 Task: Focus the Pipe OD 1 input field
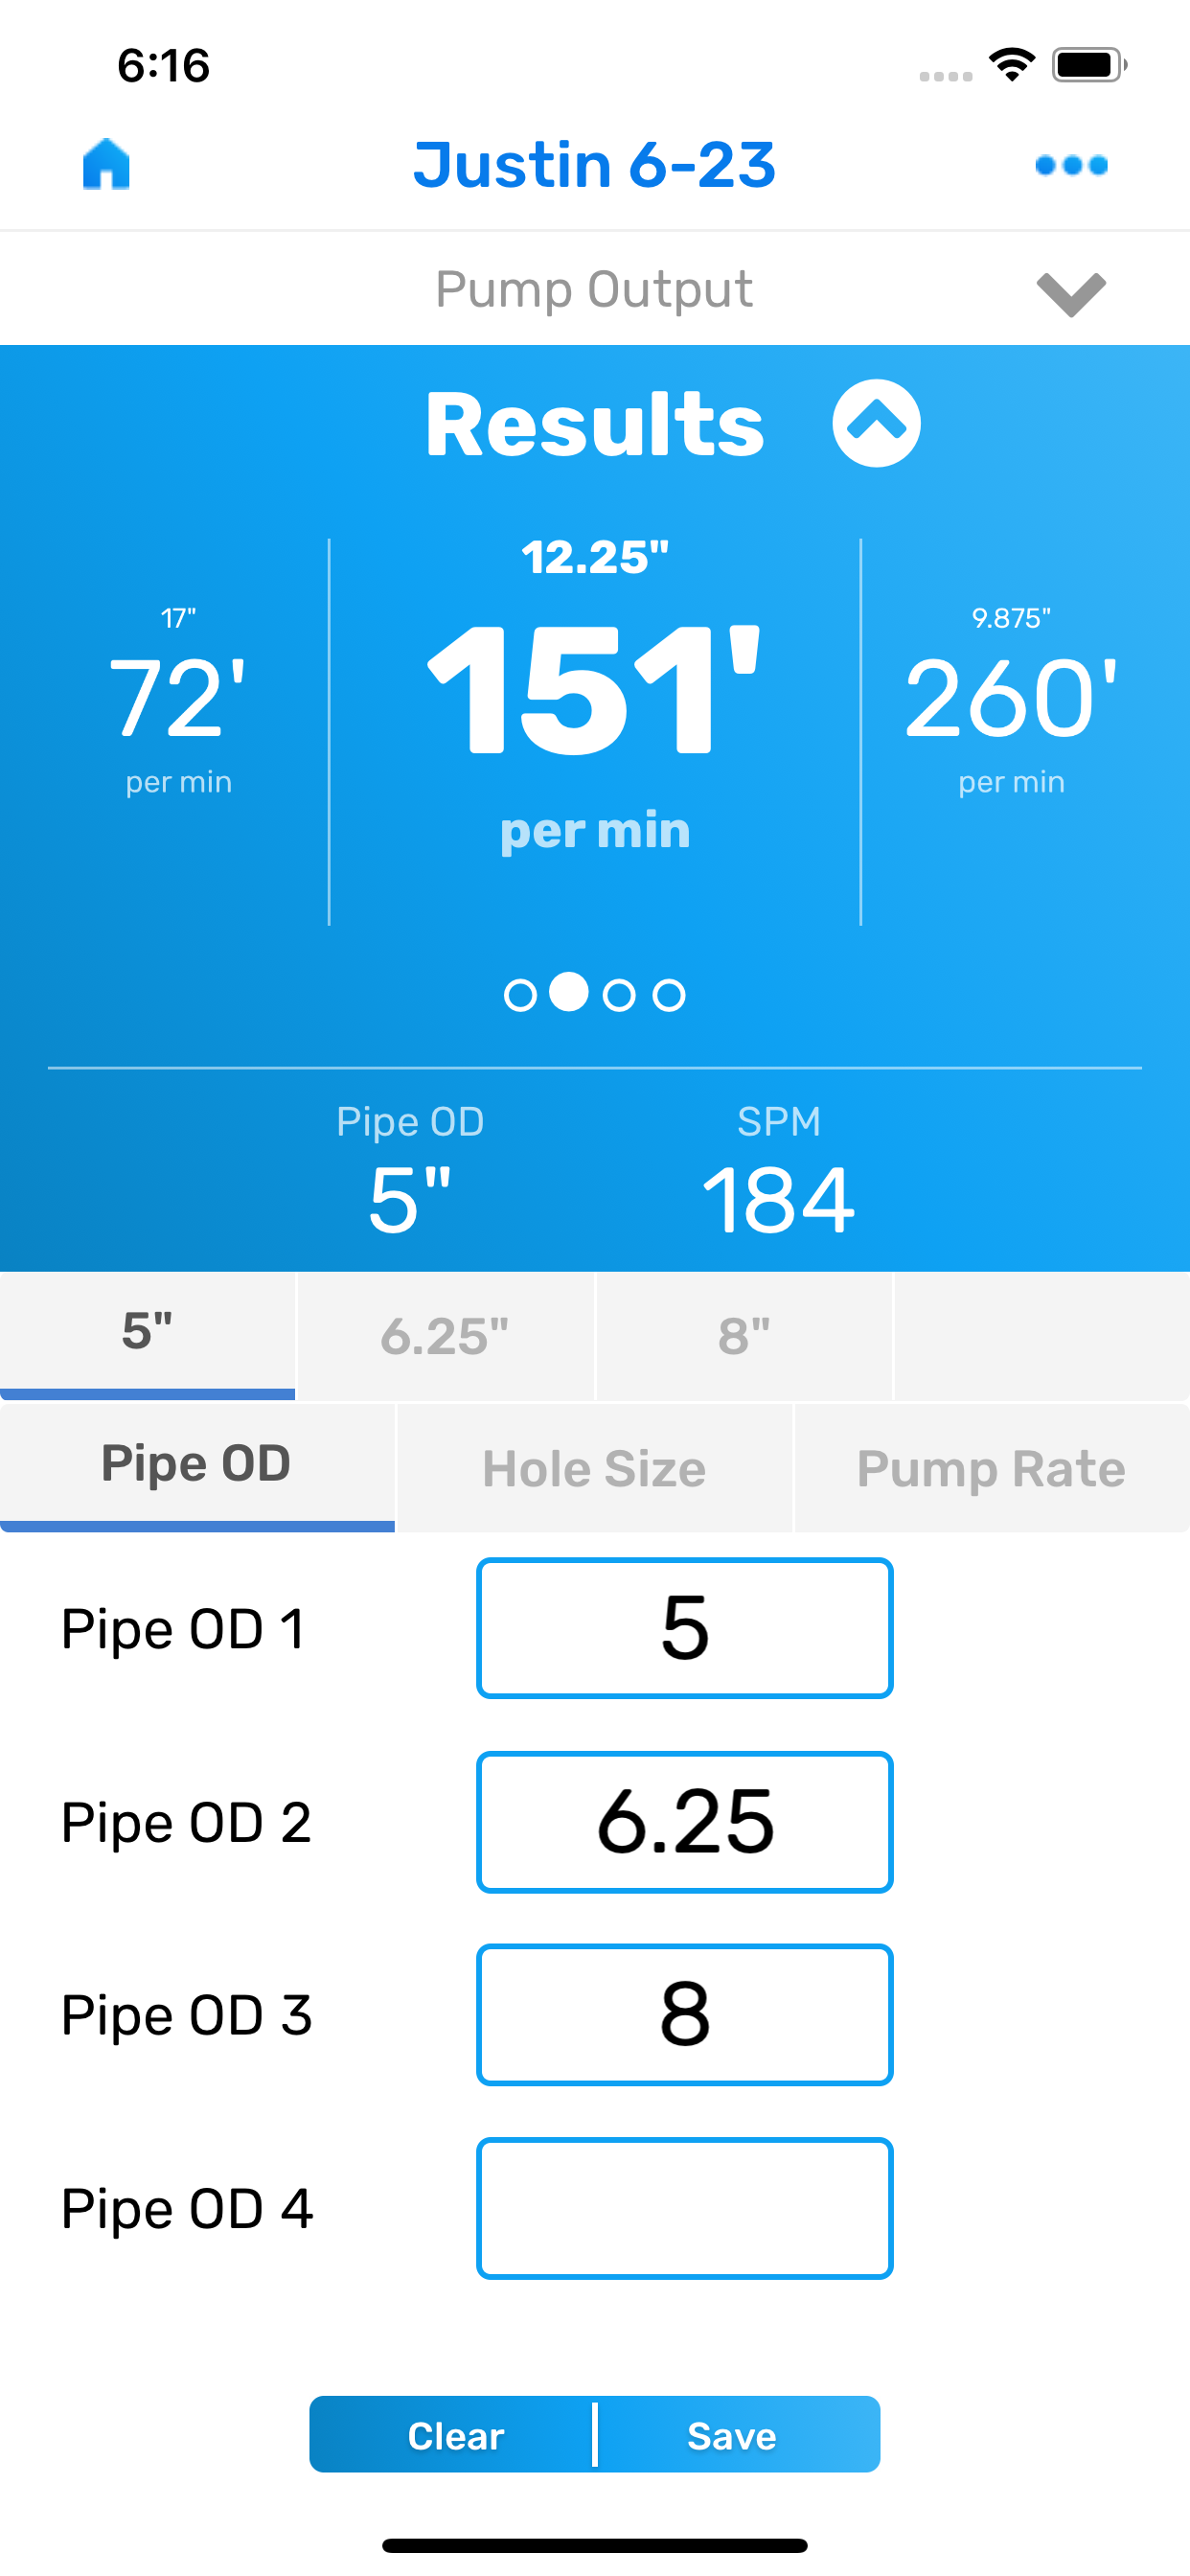[x=685, y=1628]
